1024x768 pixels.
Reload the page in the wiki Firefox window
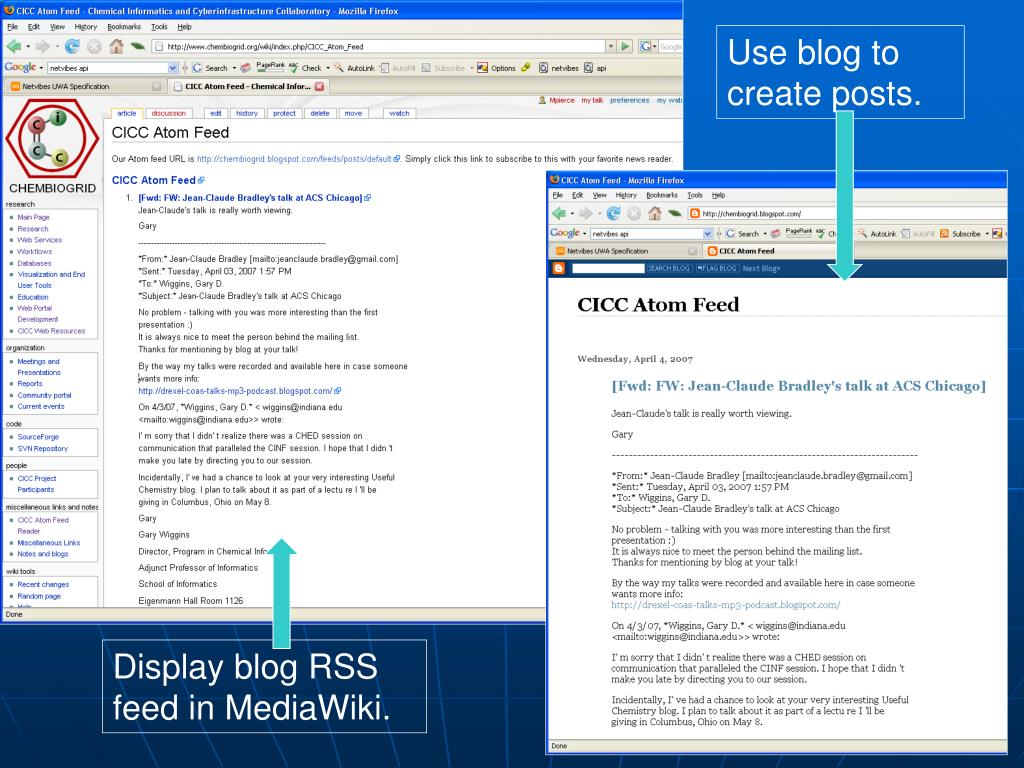[x=72, y=46]
